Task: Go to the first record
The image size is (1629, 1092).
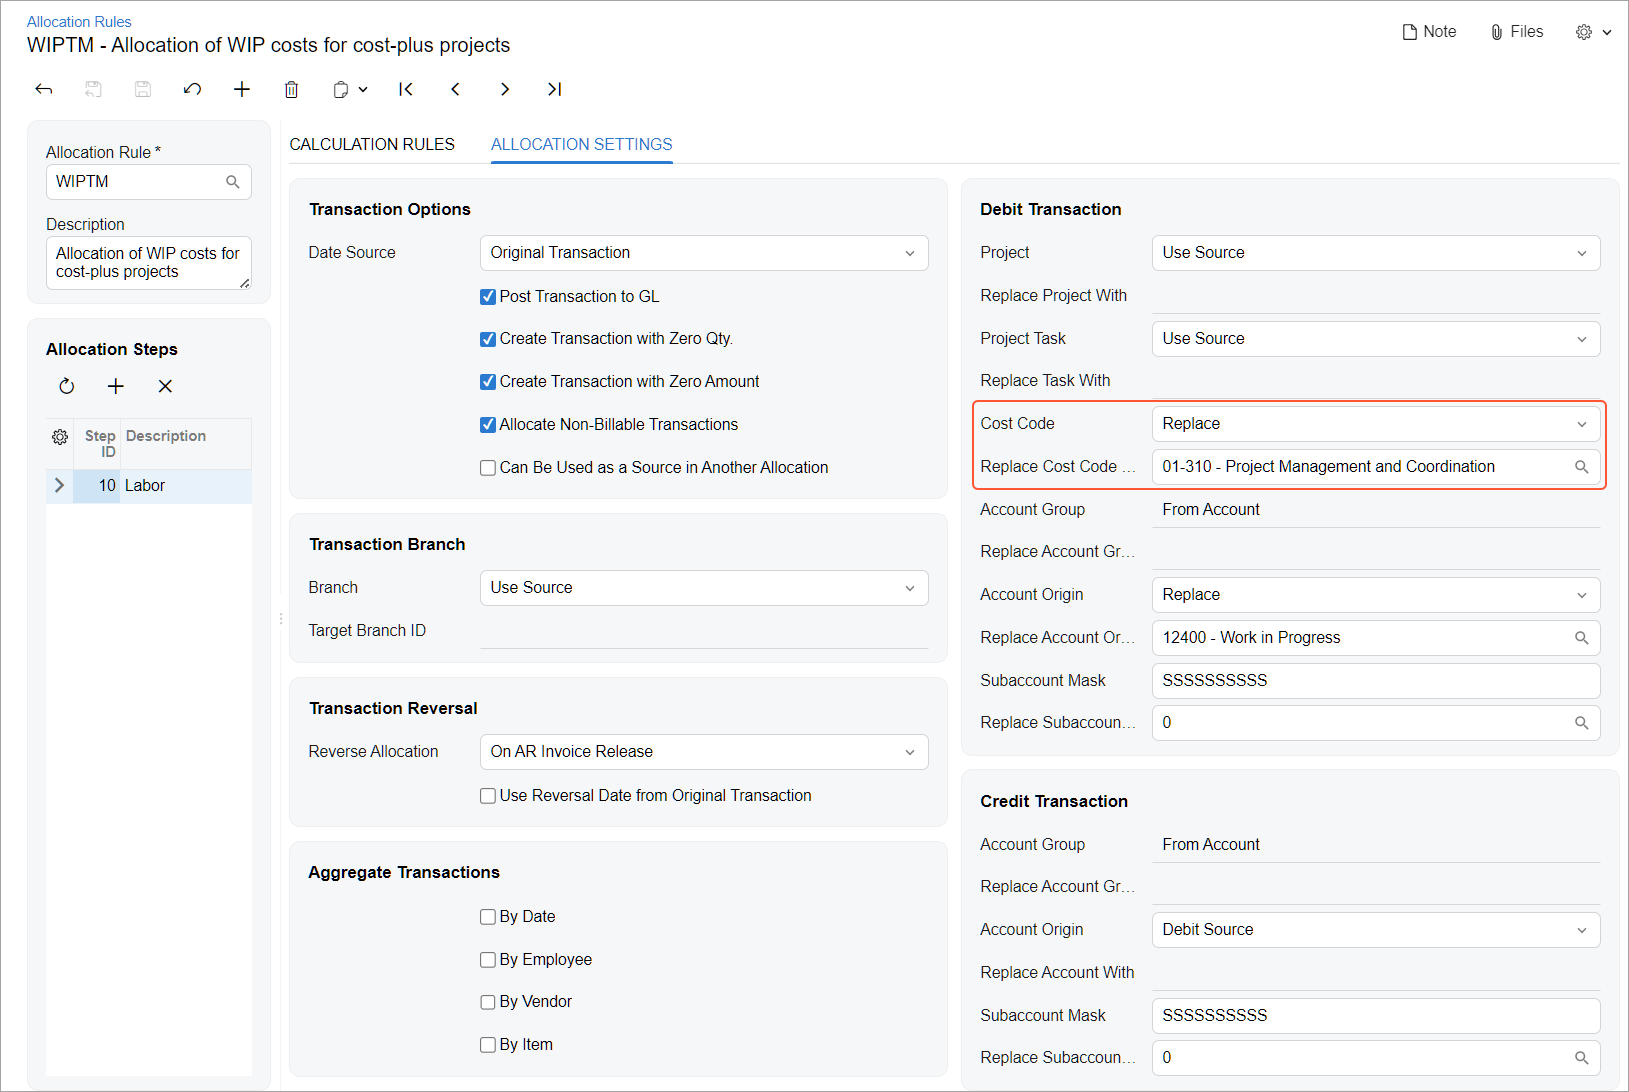Action: point(406,90)
